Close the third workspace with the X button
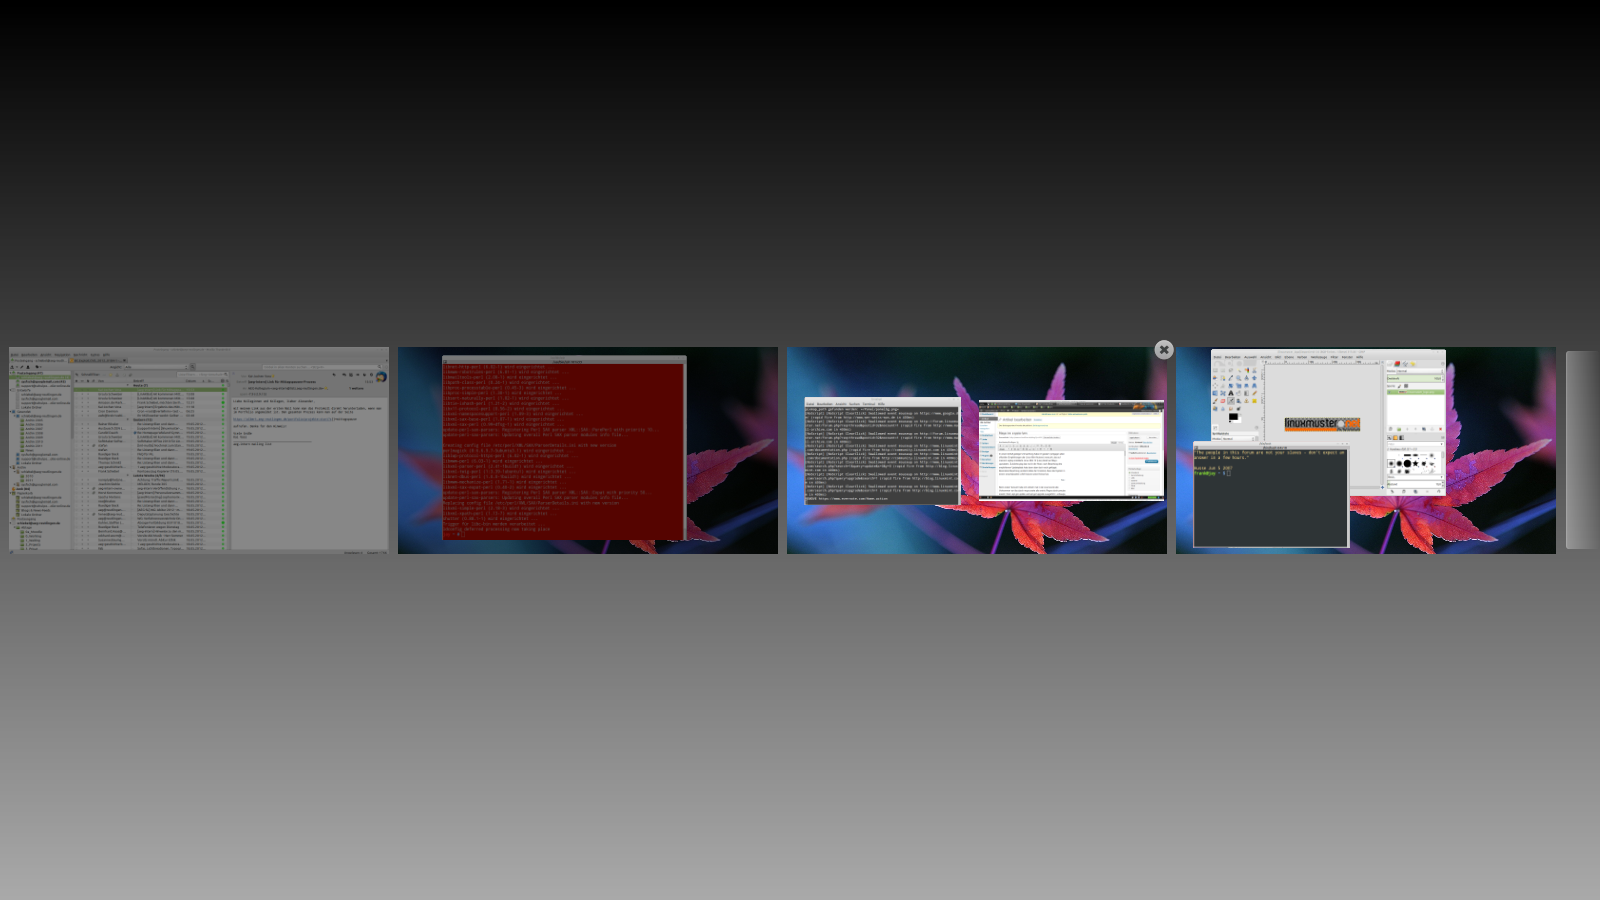 1163,349
